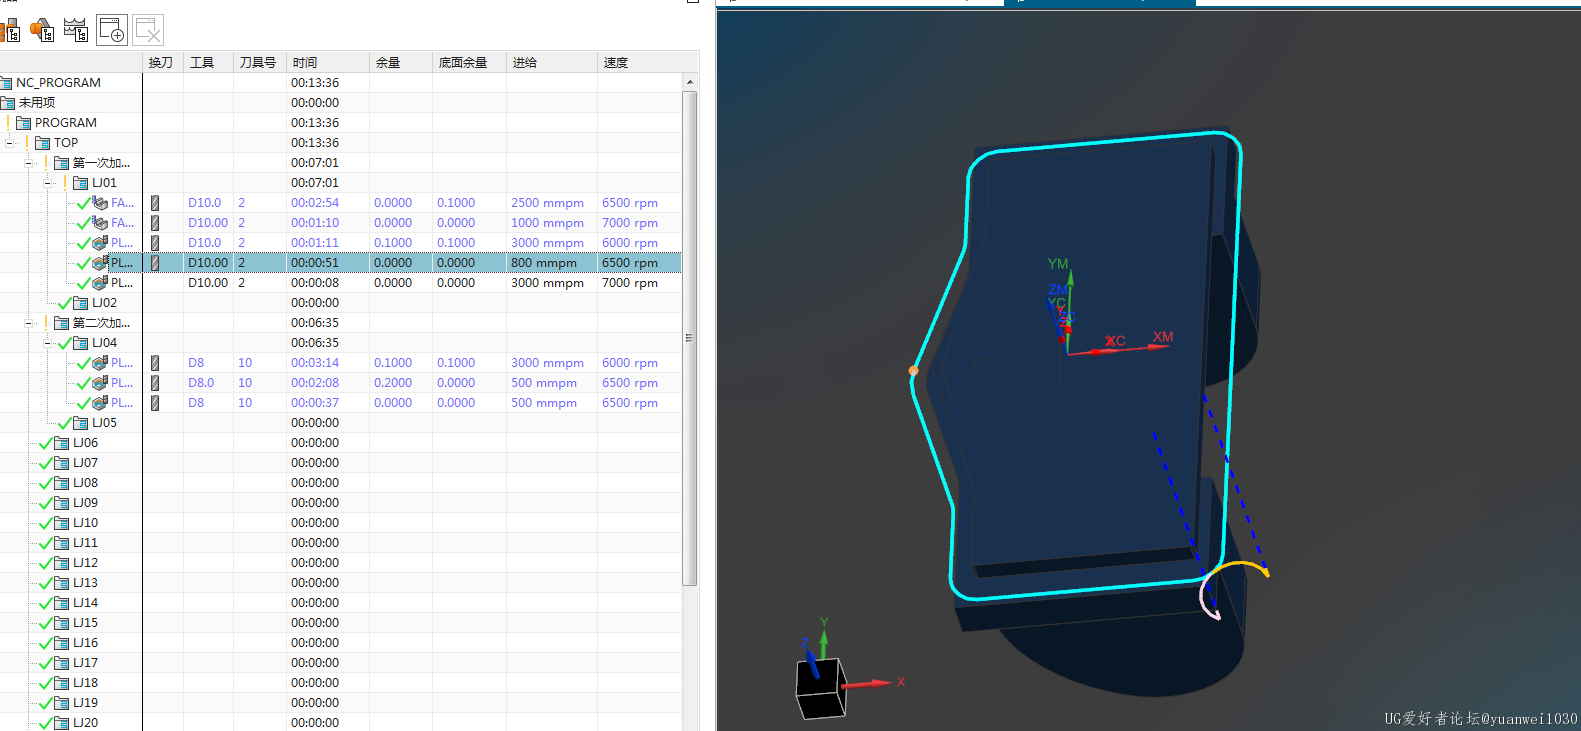Click PL... operation icon in 00:02:08 row

[x=100, y=383]
